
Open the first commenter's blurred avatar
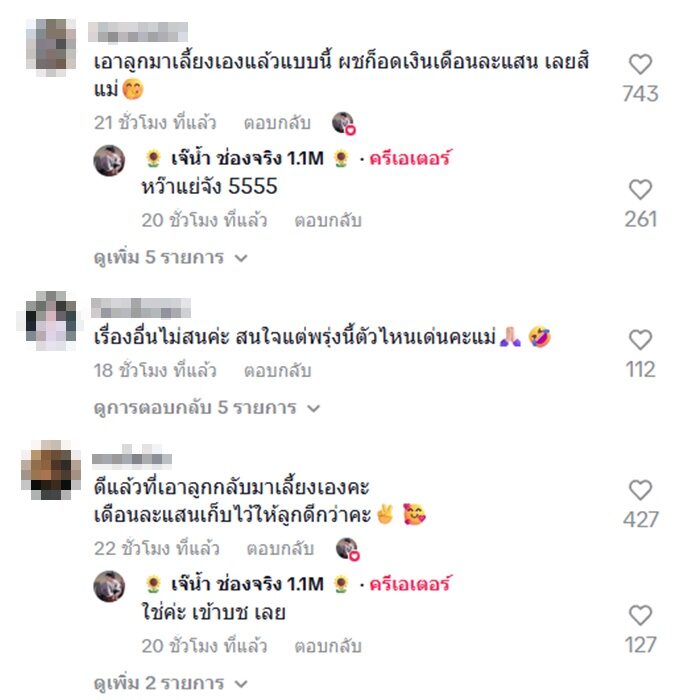[x=50, y=47]
